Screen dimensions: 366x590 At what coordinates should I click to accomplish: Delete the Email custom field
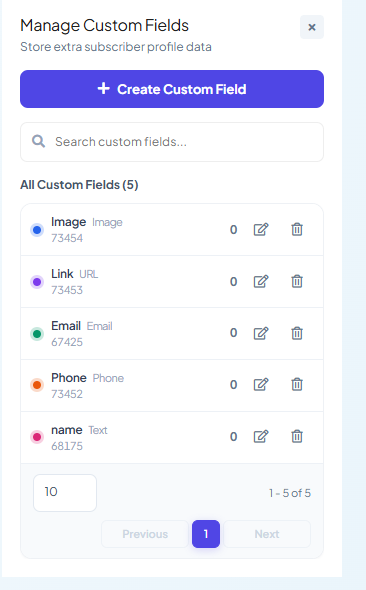[x=297, y=333]
